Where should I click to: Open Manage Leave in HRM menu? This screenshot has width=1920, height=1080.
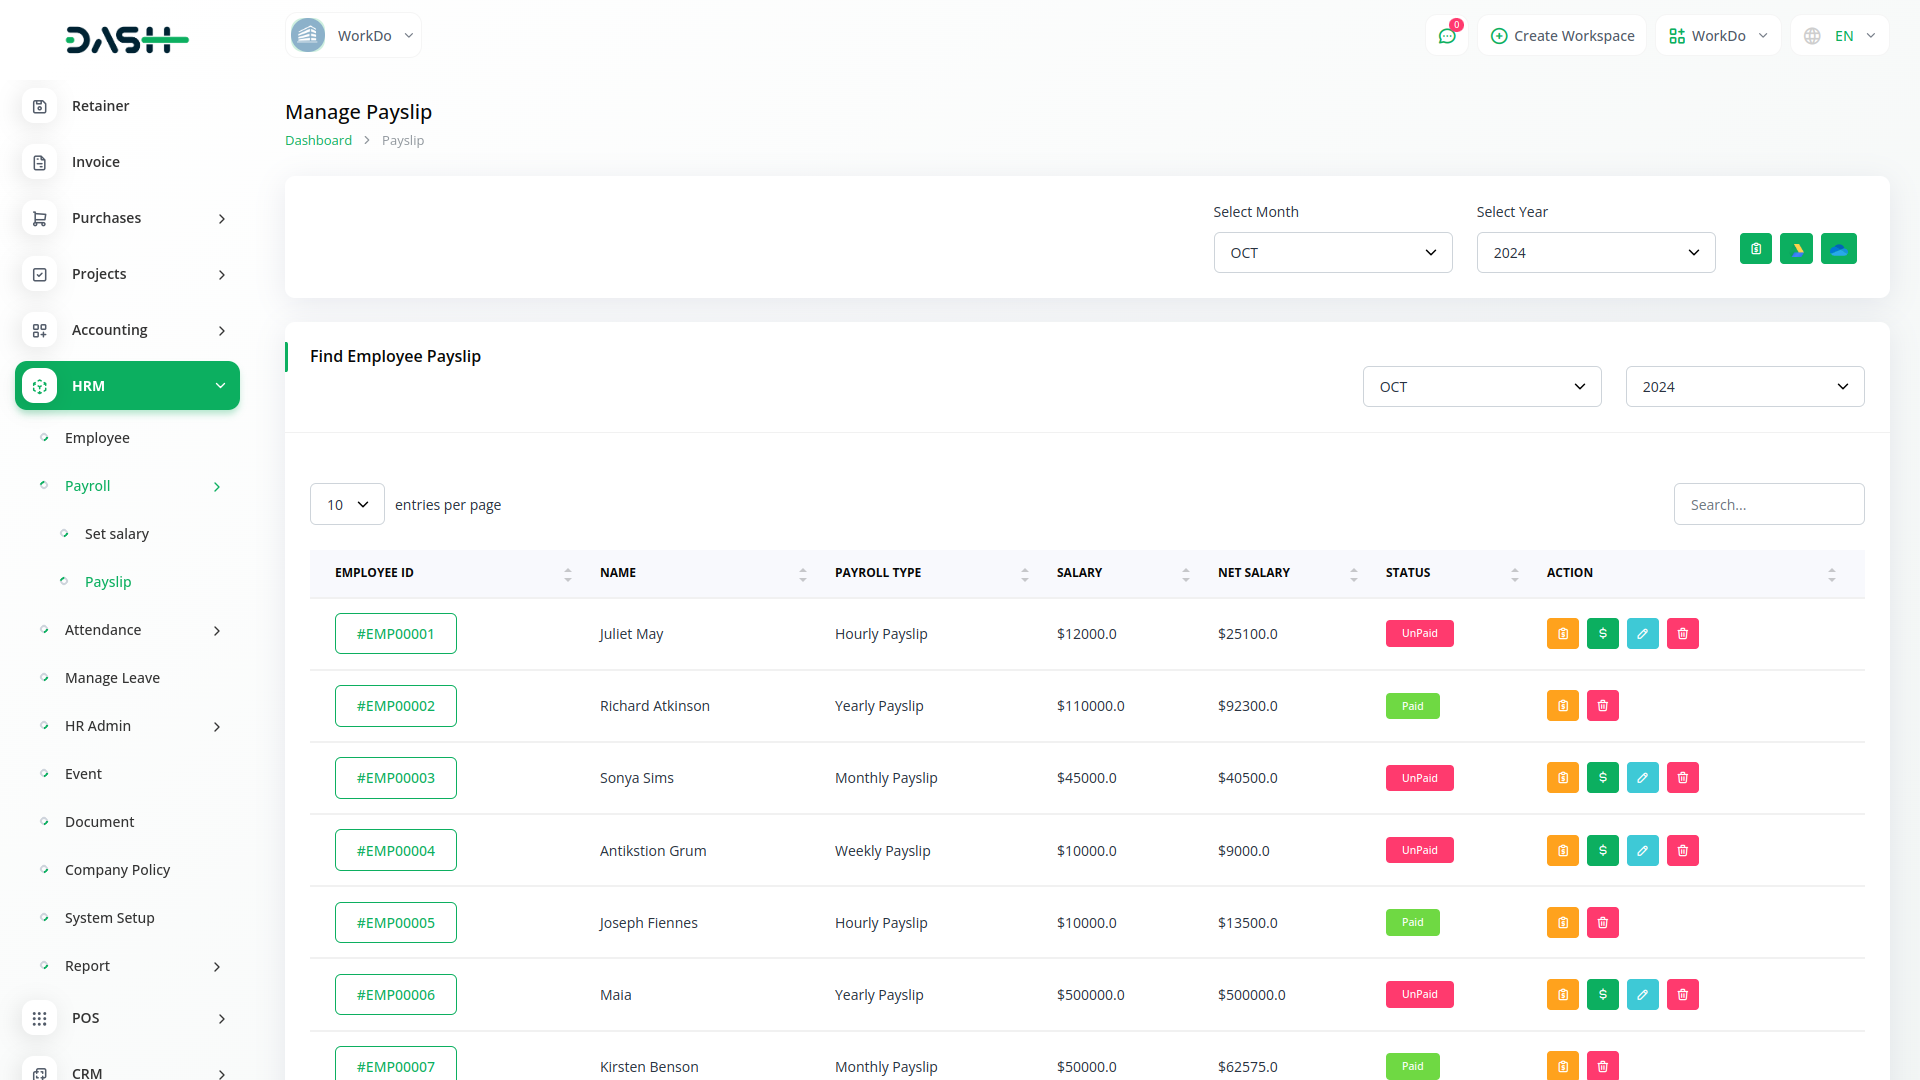tap(112, 678)
